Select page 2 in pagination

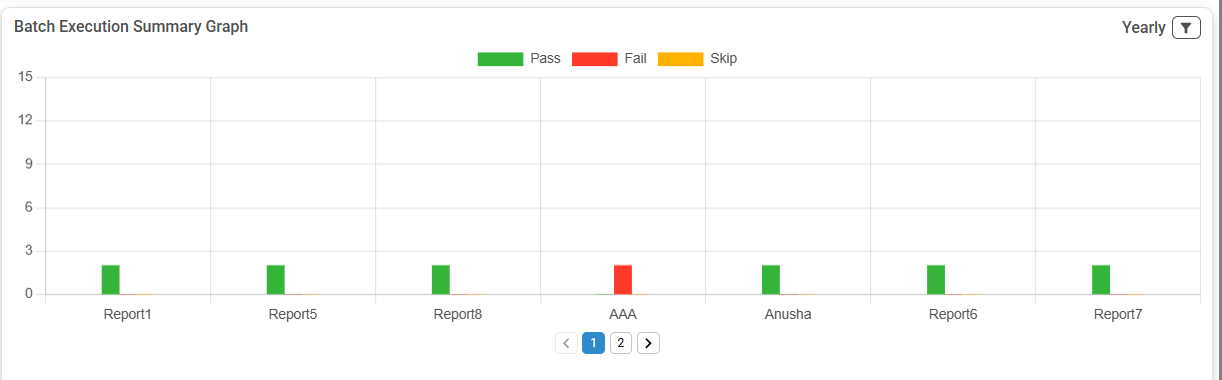click(621, 343)
